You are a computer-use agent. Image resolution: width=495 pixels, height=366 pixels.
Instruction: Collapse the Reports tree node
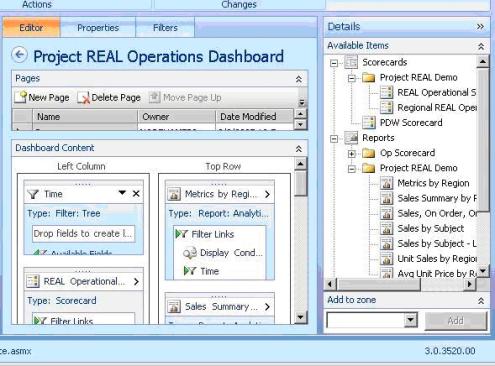point(334,139)
